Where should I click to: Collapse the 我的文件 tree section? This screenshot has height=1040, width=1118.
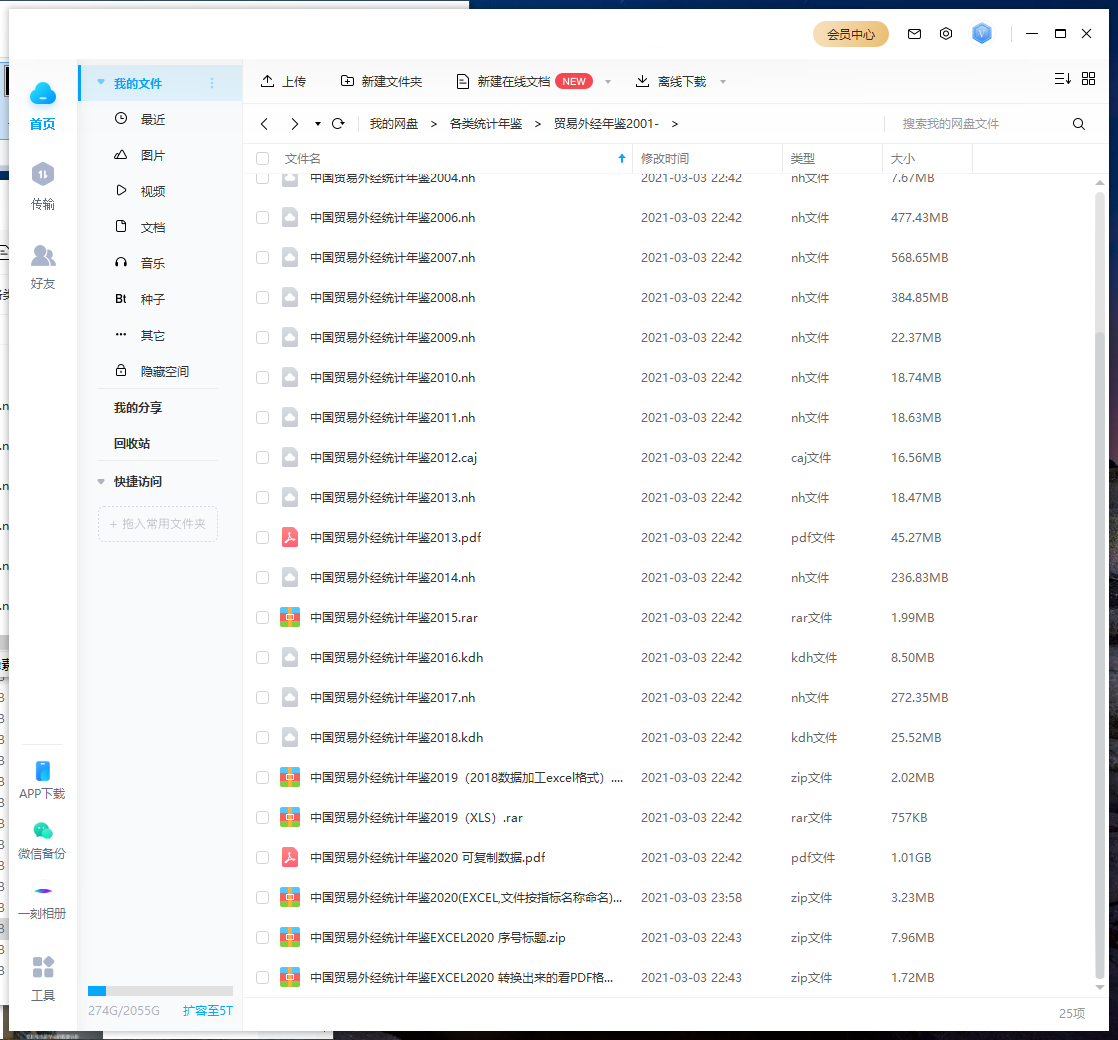coord(101,83)
